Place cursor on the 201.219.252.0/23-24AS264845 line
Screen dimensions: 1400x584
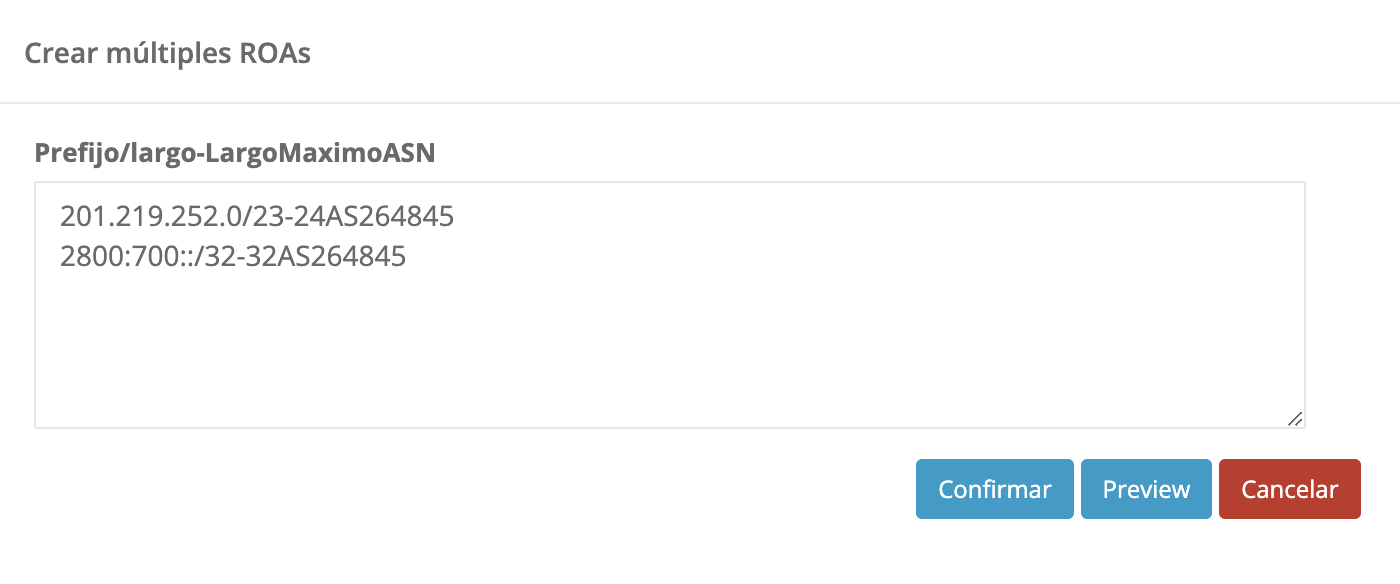257,216
